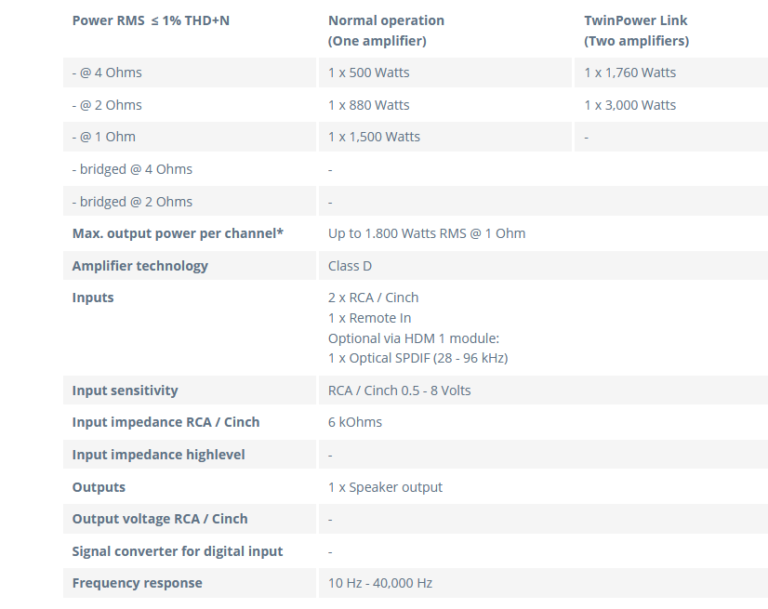Click the '- bridged @ 4 Ohms' row label
The height and width of the screenshot is (609, 768).
point(132,169)
